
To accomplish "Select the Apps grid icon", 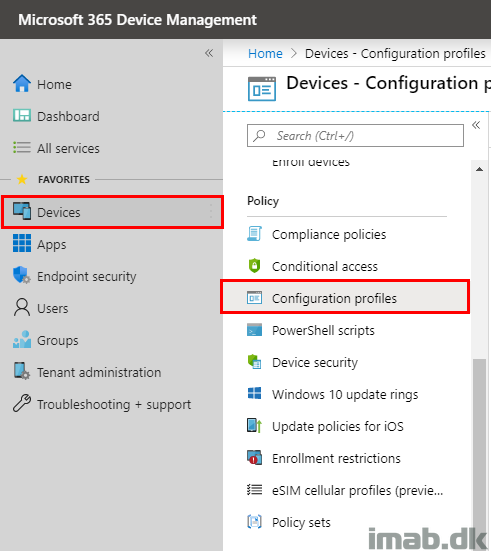I will pyautogui.click(x=22, y=244).
